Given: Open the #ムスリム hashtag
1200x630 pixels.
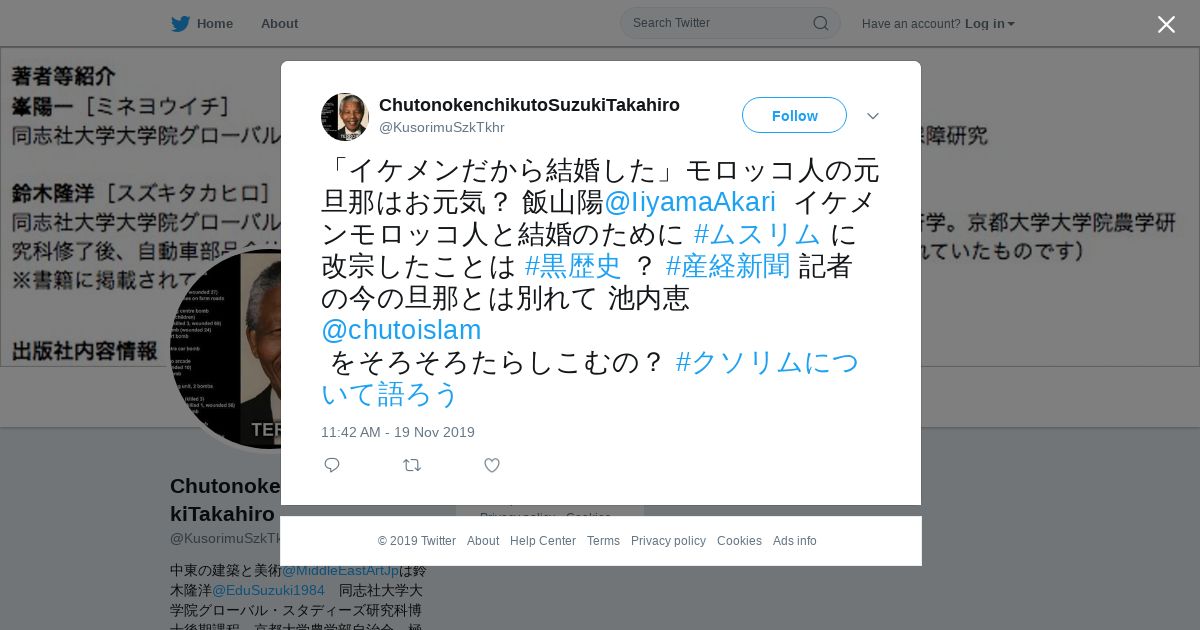Looking at the screenshot, I should coord(757,234).
